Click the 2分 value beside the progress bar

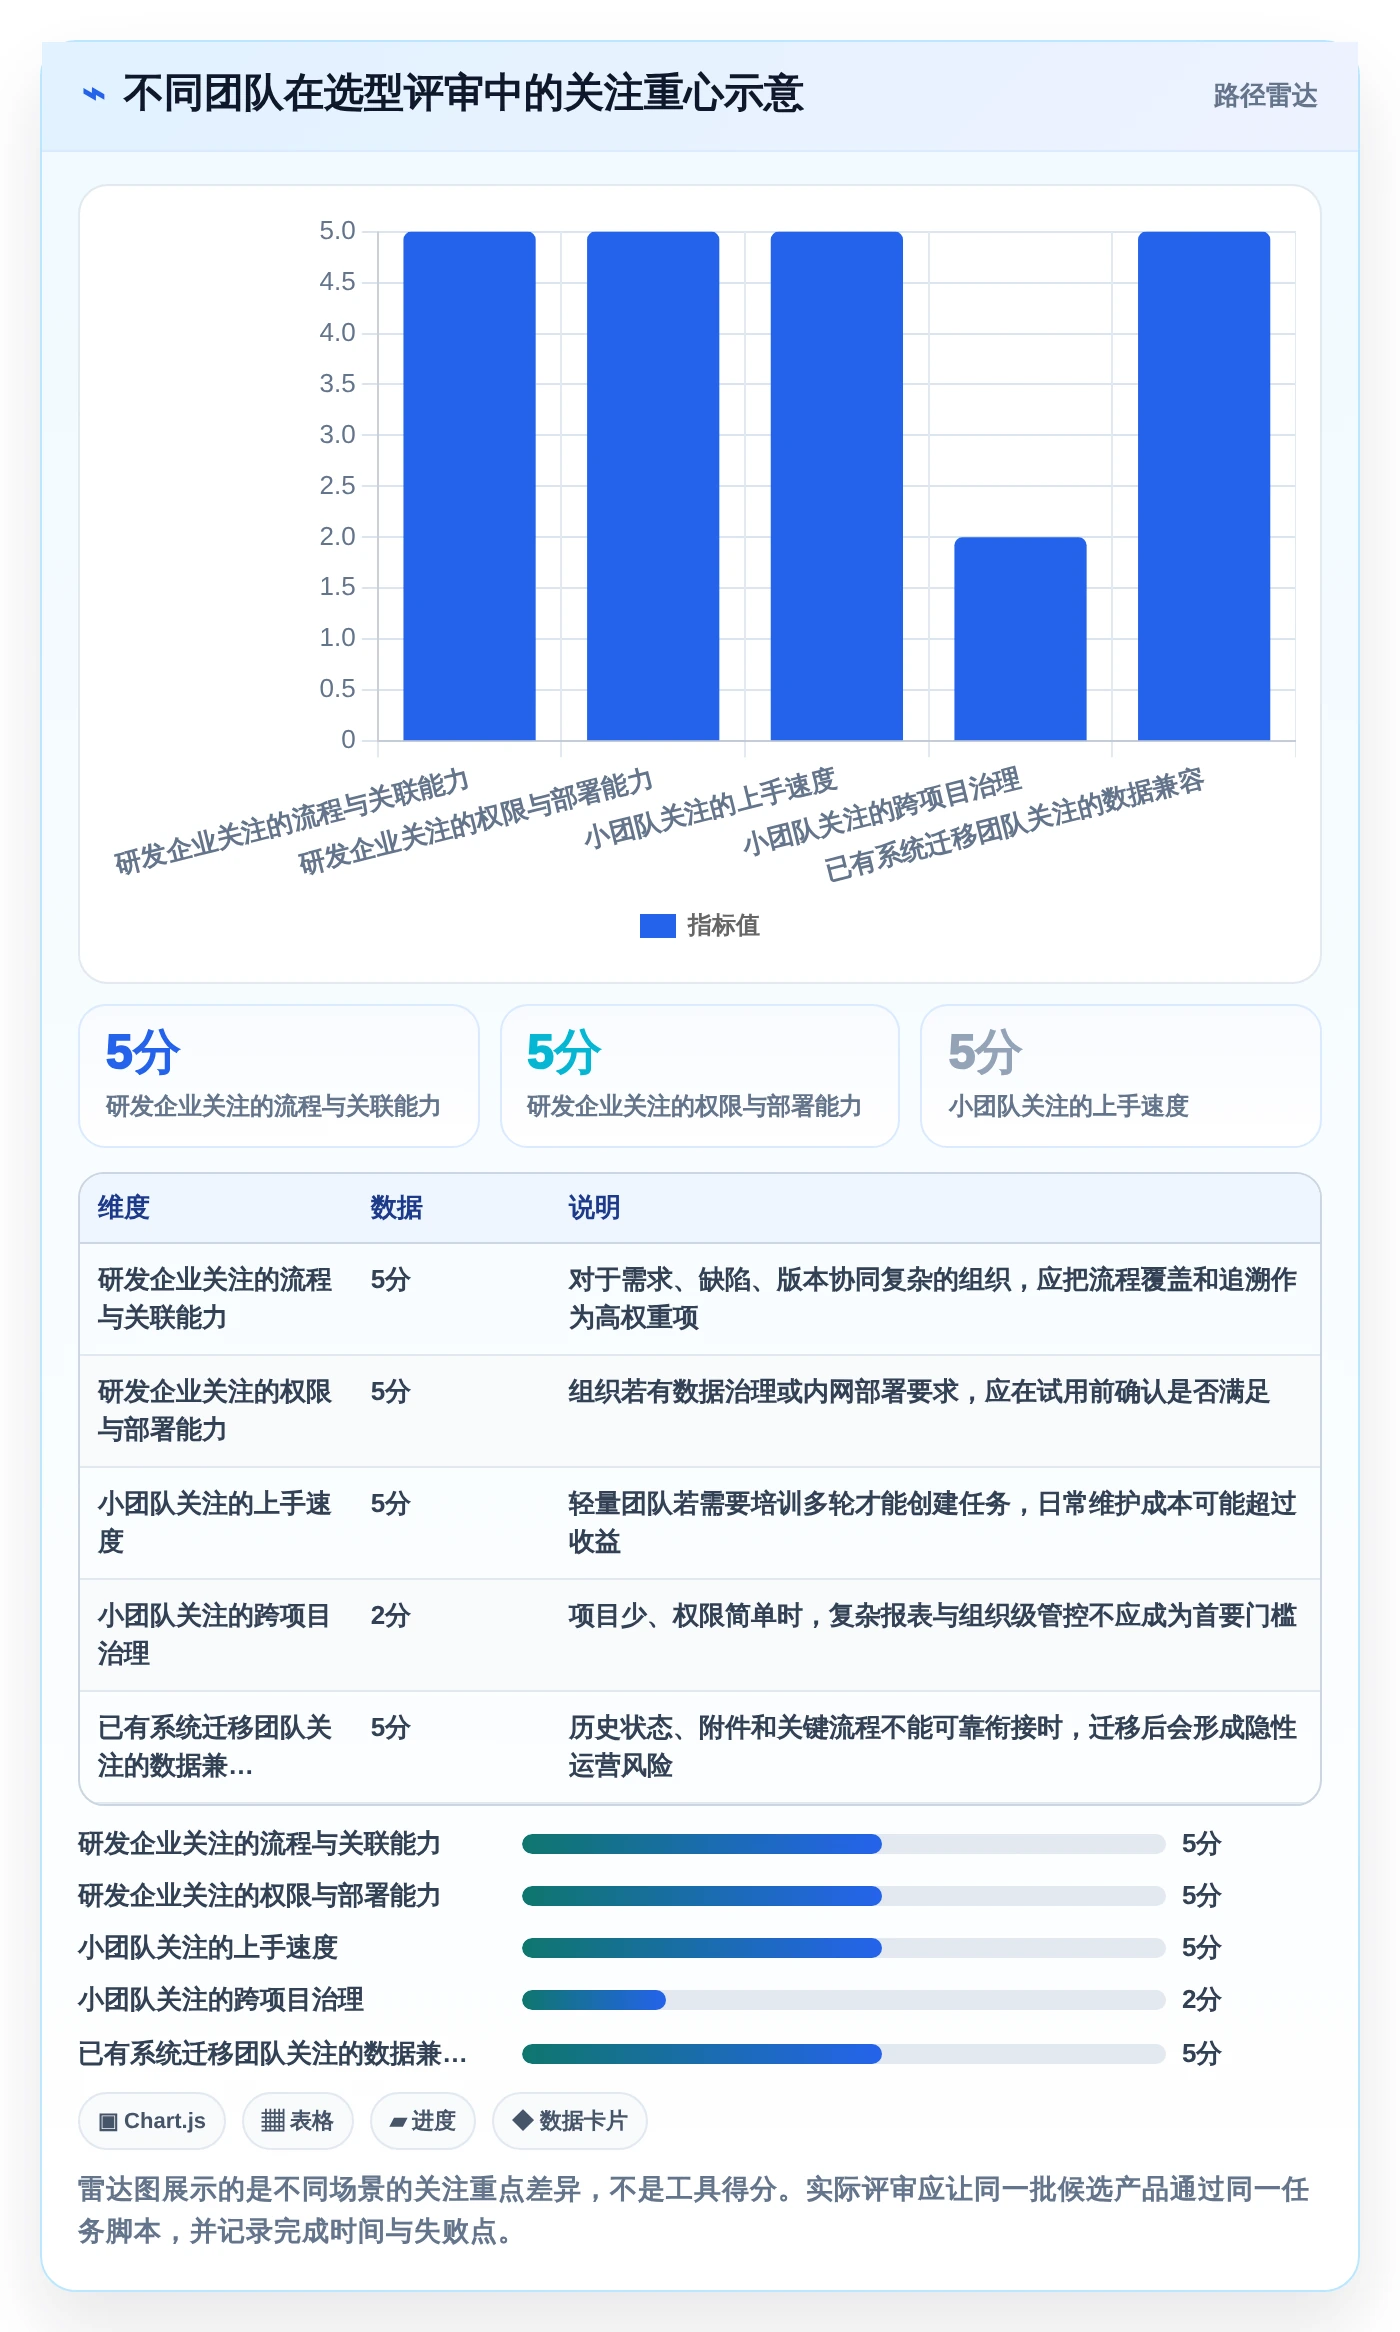click(1201, 1999)
